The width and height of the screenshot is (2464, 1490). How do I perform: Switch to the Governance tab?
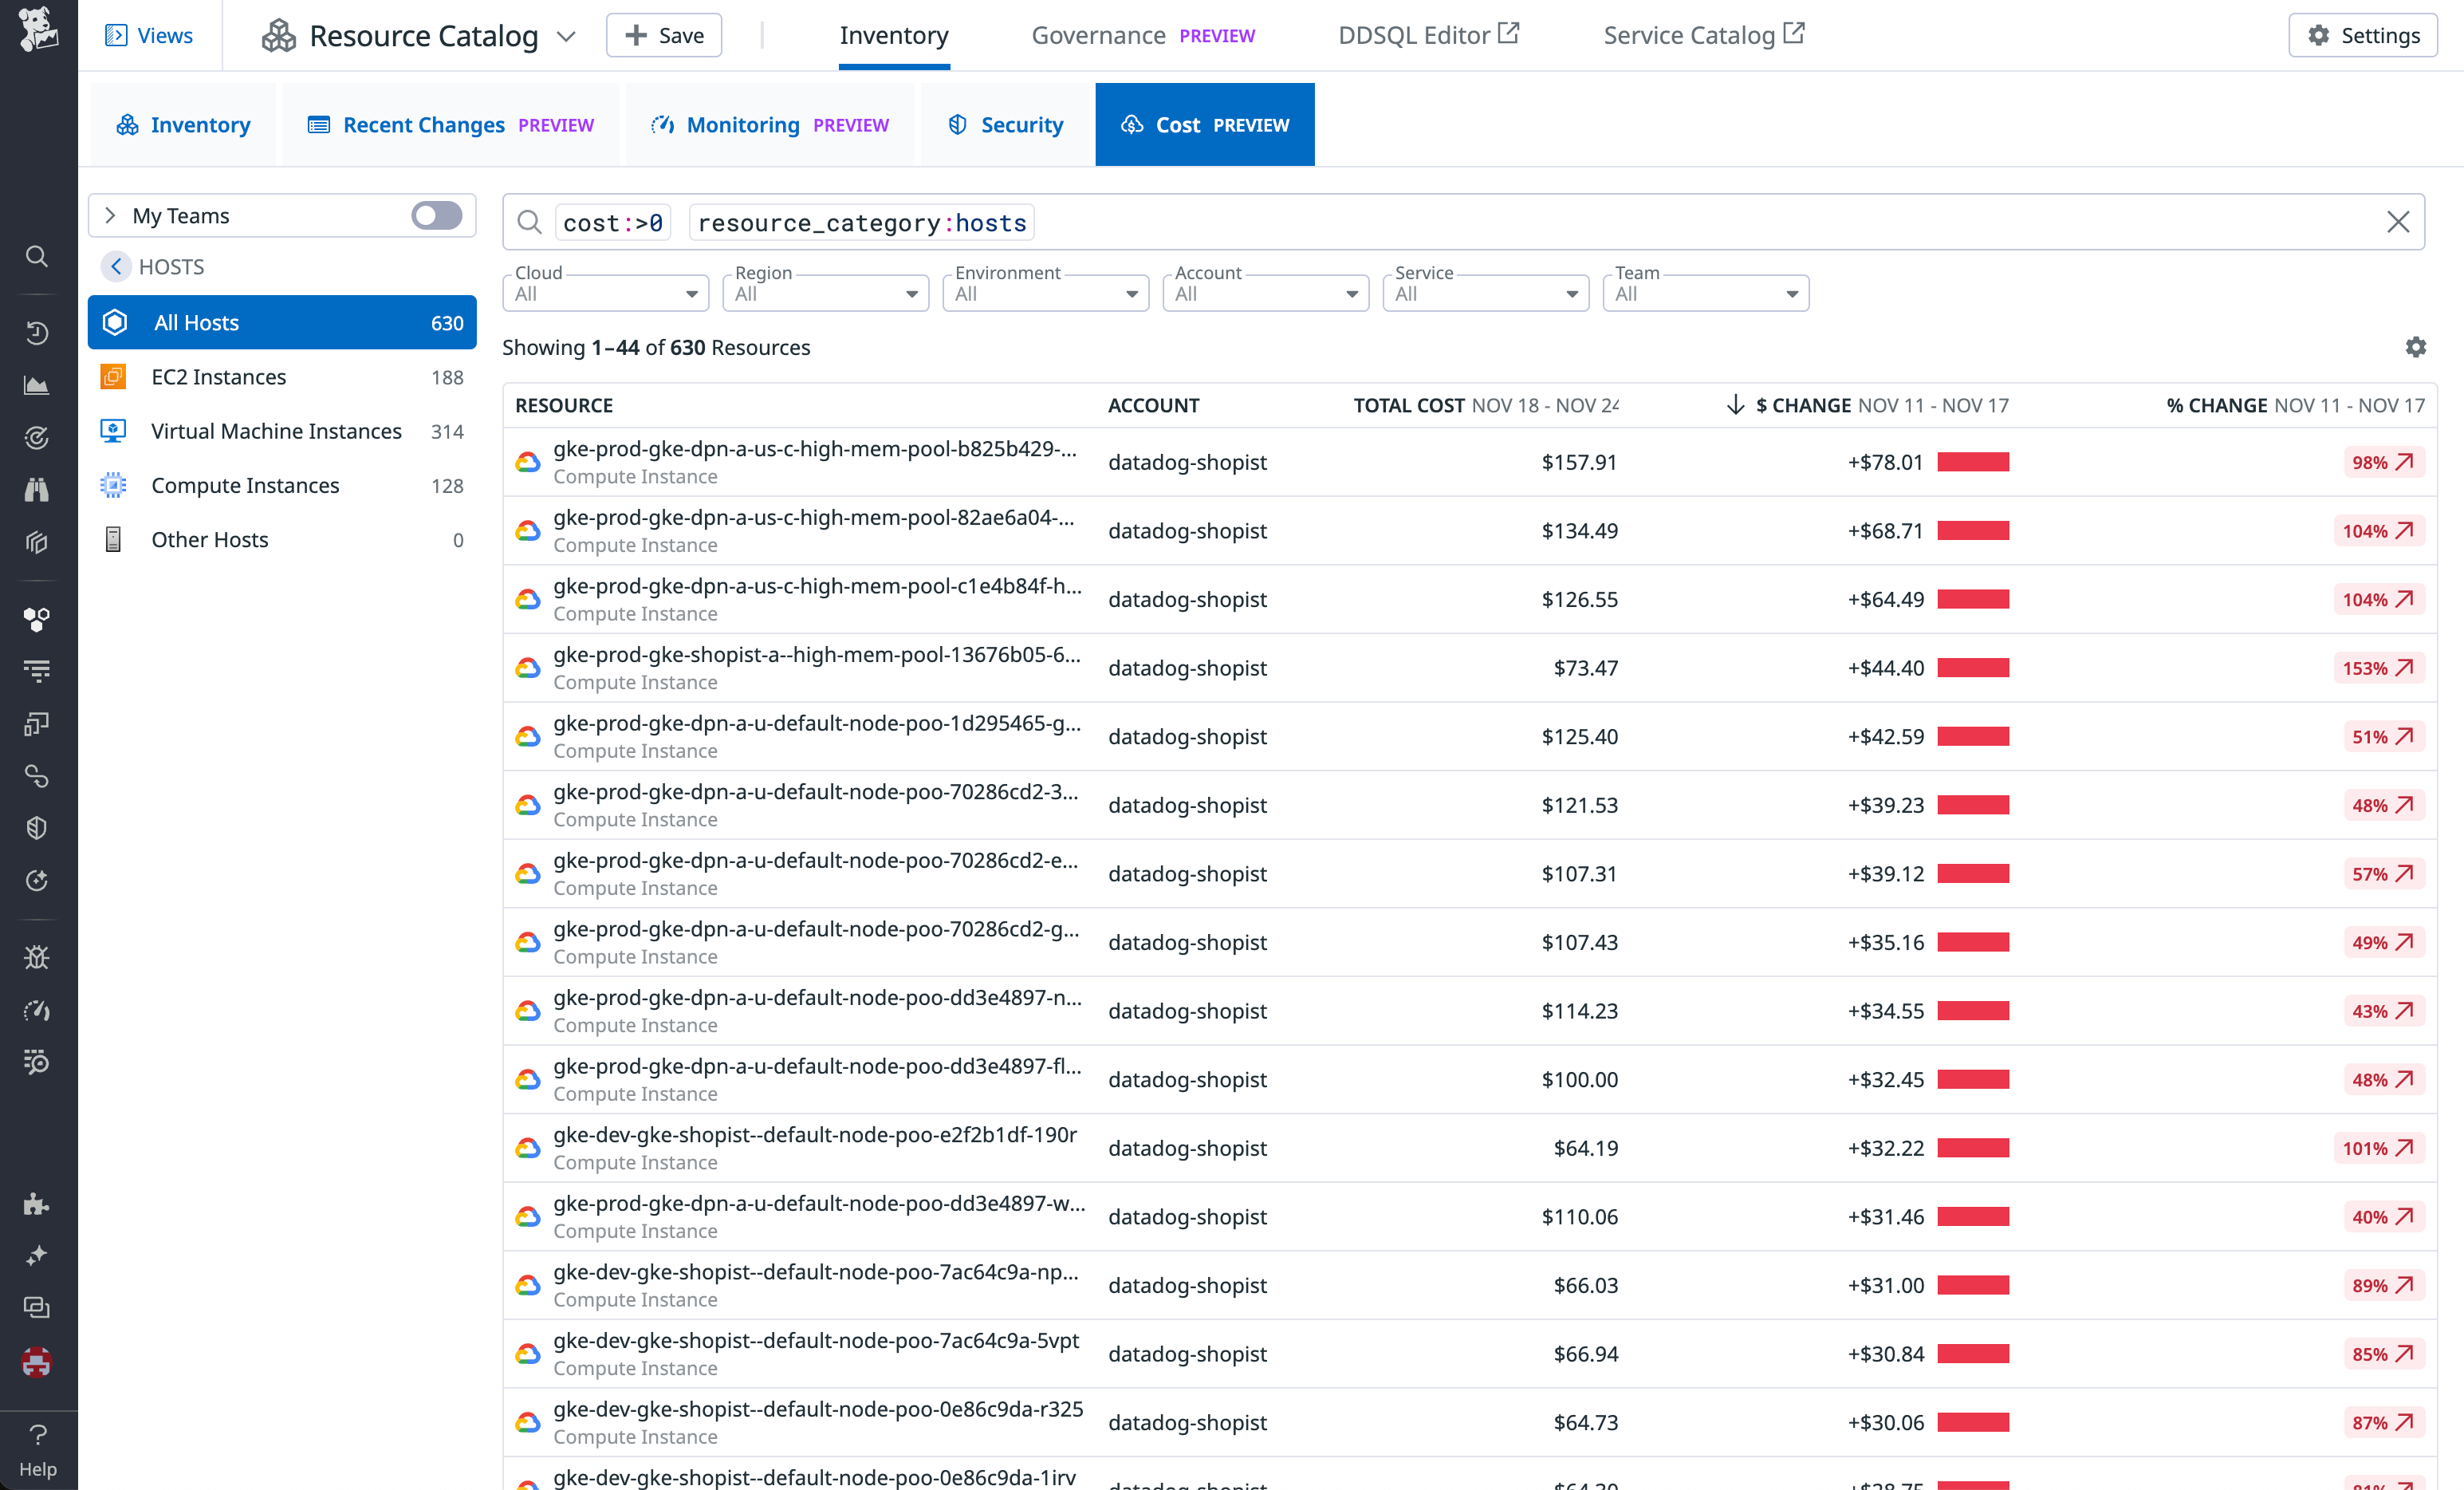1098,35
